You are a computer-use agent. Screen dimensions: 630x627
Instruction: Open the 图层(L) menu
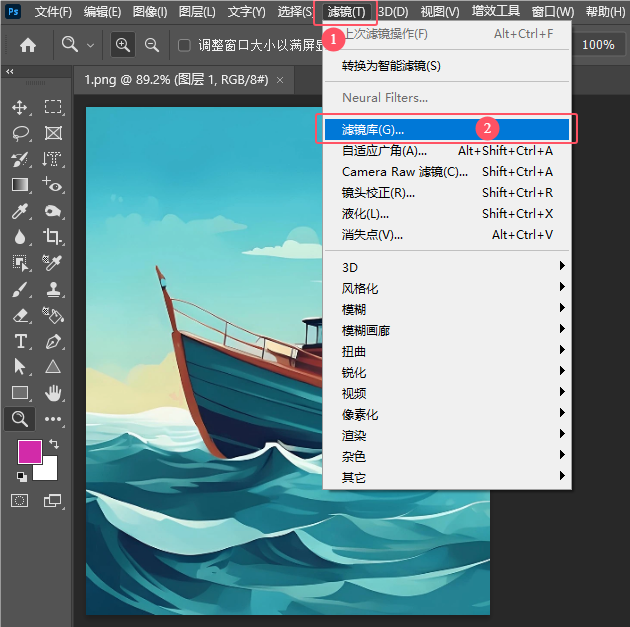tap(197, 12)
